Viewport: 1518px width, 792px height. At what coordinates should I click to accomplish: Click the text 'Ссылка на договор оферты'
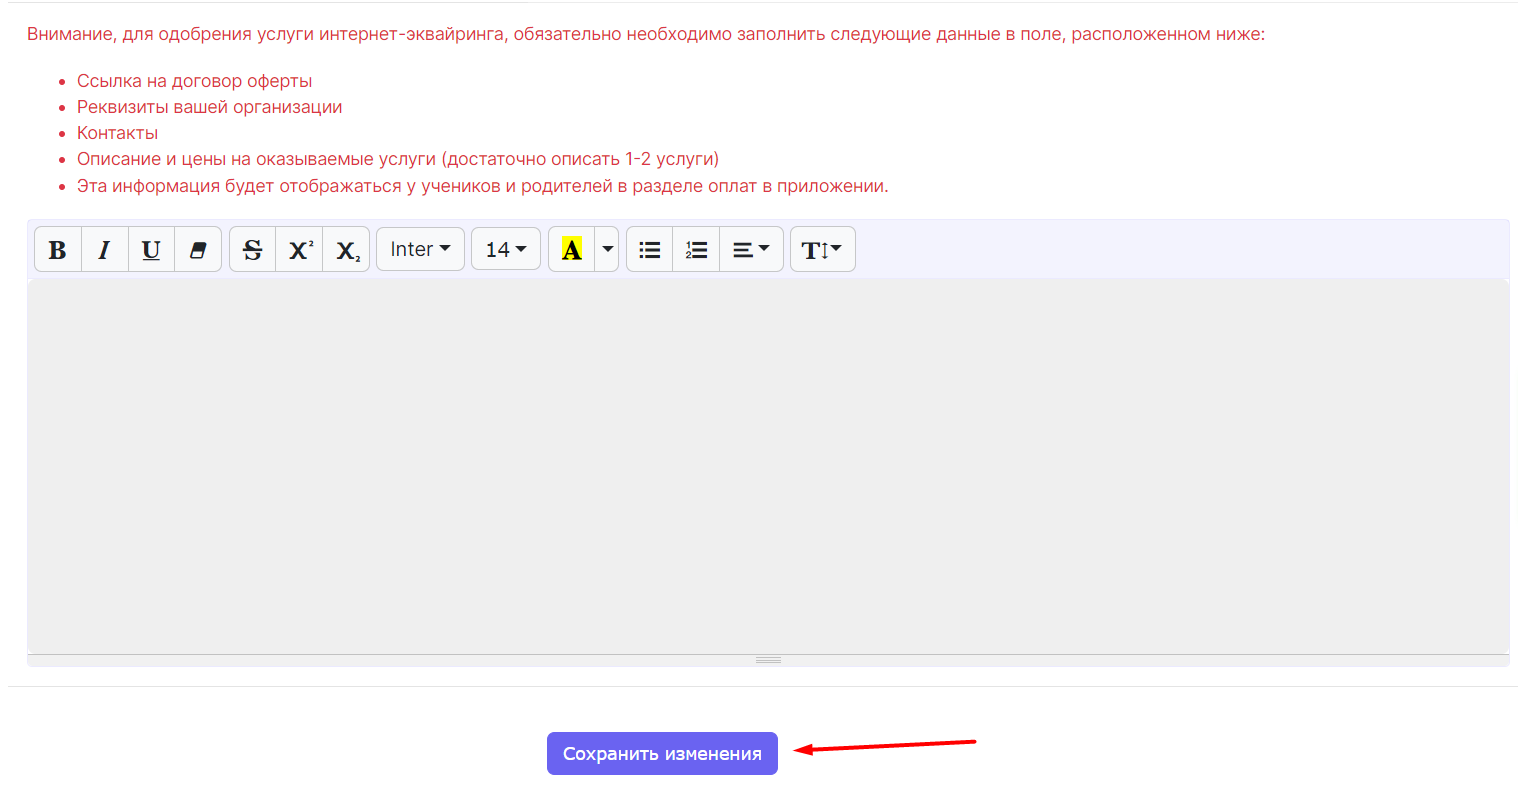click(195, 81)
